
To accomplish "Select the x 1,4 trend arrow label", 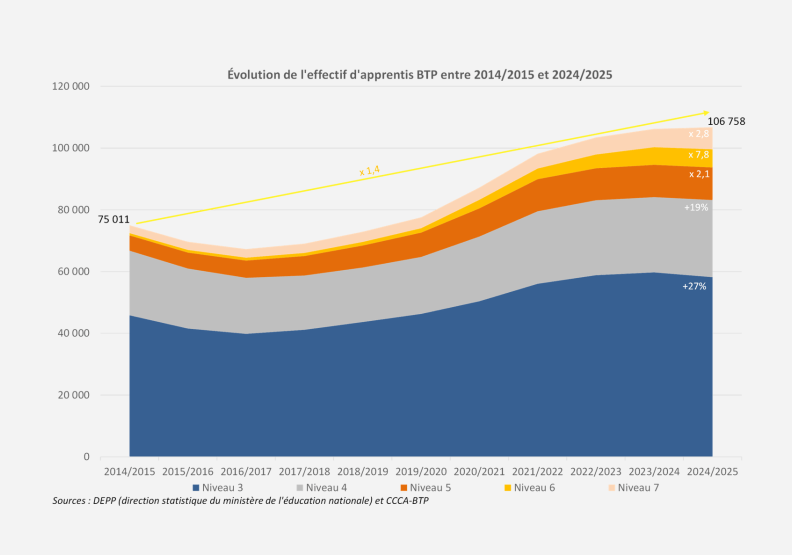I will (x=369, y=171).
